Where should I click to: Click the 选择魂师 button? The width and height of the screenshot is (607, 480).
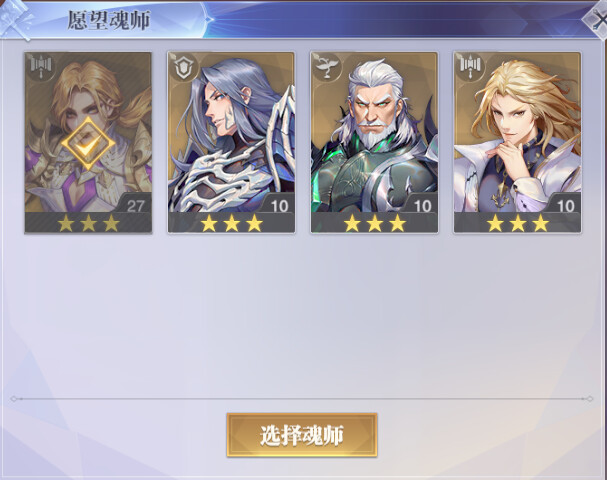coord(302,435)
